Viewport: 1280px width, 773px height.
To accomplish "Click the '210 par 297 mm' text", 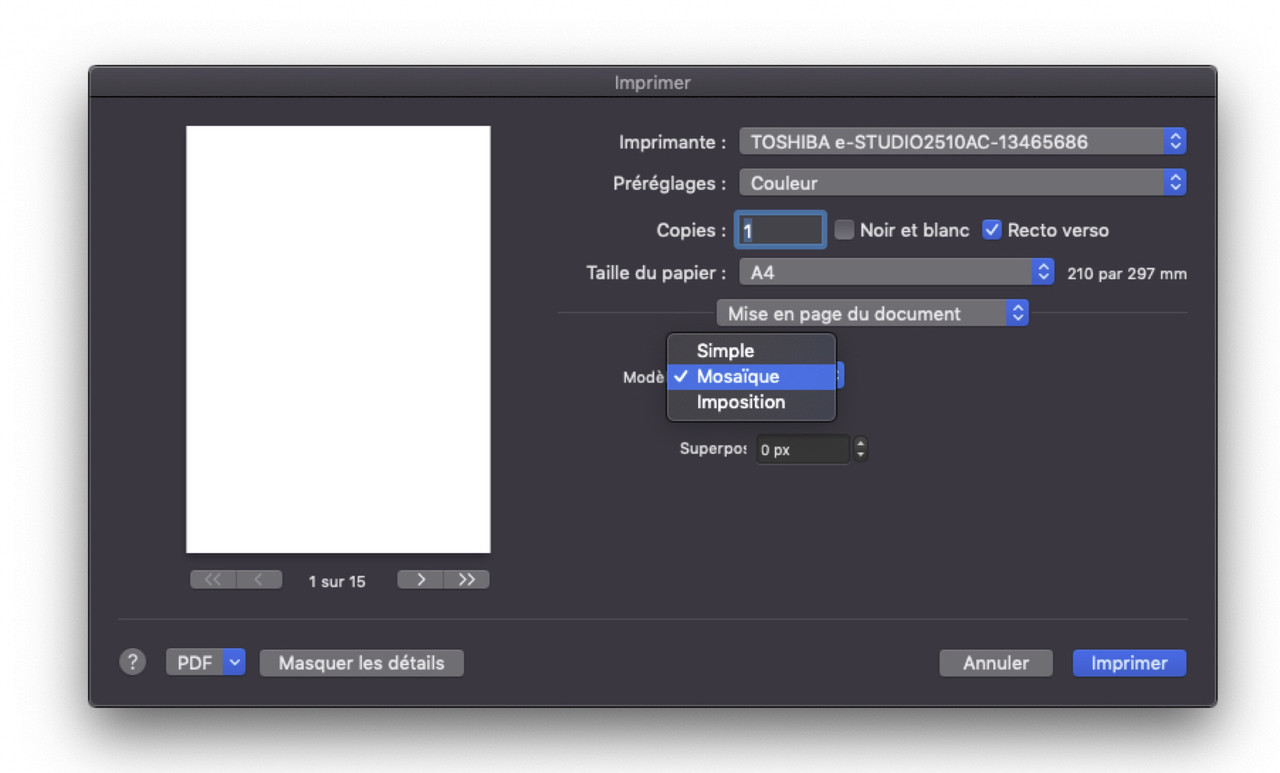I will (x=1127, y=273).
